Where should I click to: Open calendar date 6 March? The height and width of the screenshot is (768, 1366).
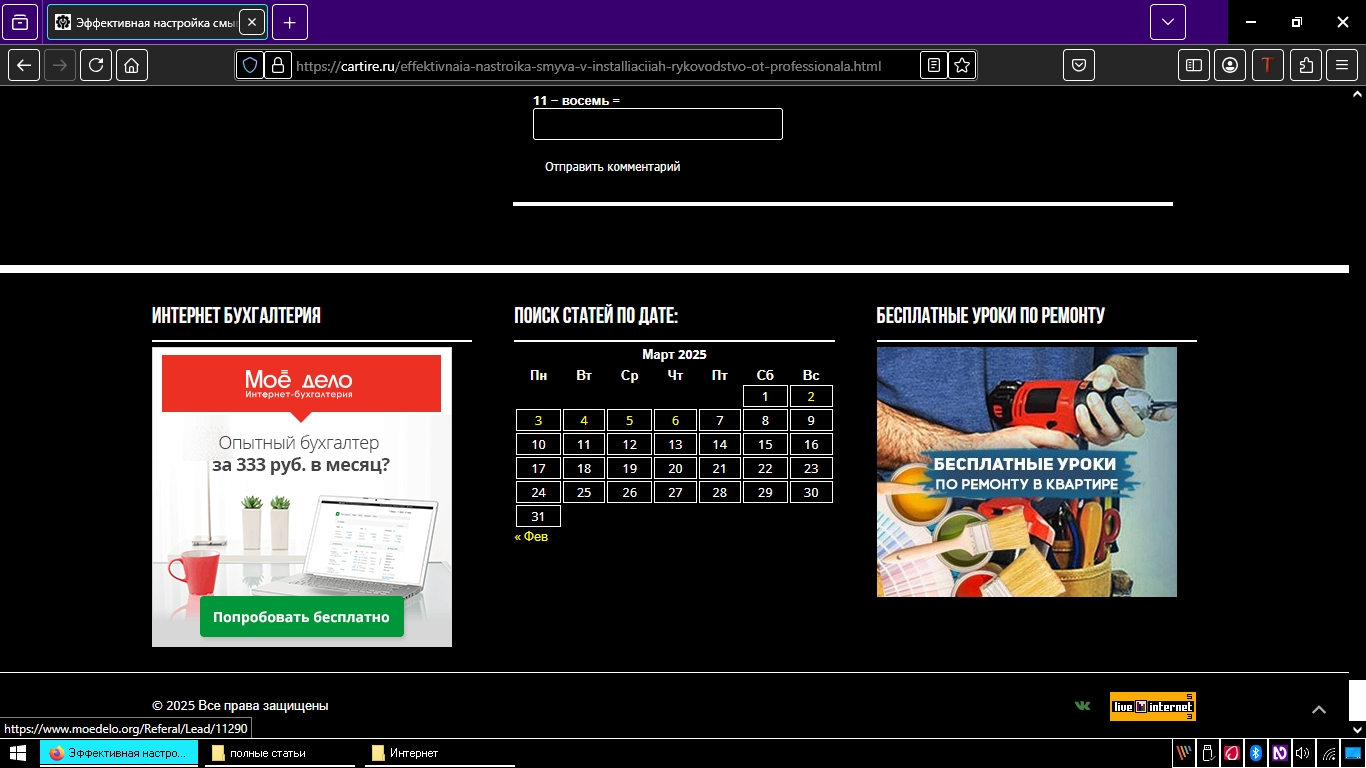pyautogui.click(x=675, y=420)
